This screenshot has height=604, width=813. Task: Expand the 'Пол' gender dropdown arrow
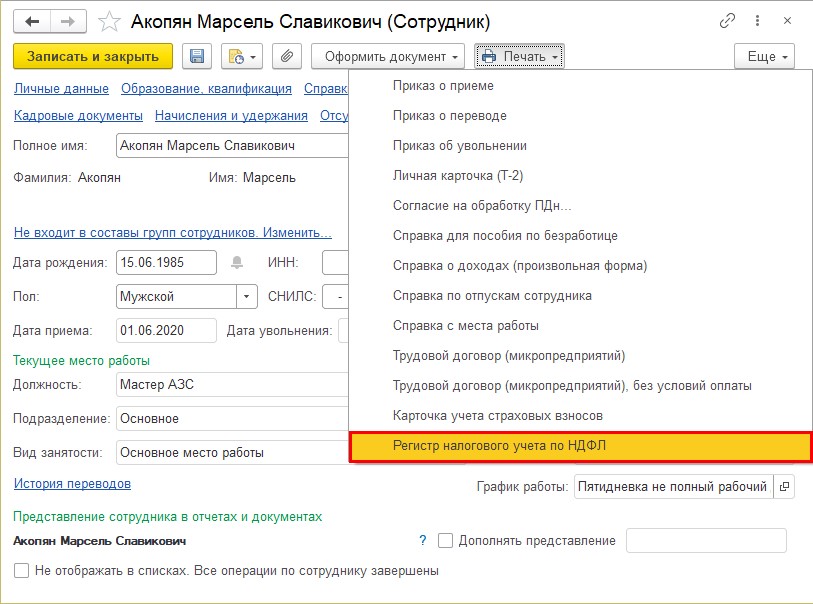[247, 297]
